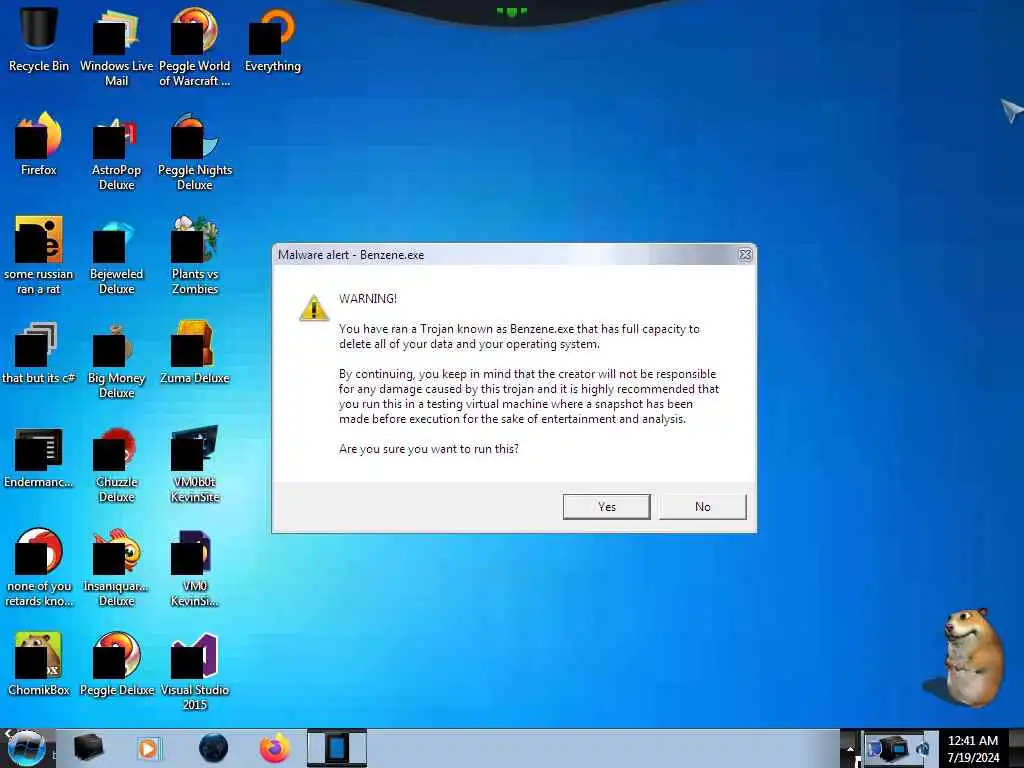Select the Plants vs Zombies icon
The image size is (1024, 768).
pyautogui.click(x=195, y=256)
